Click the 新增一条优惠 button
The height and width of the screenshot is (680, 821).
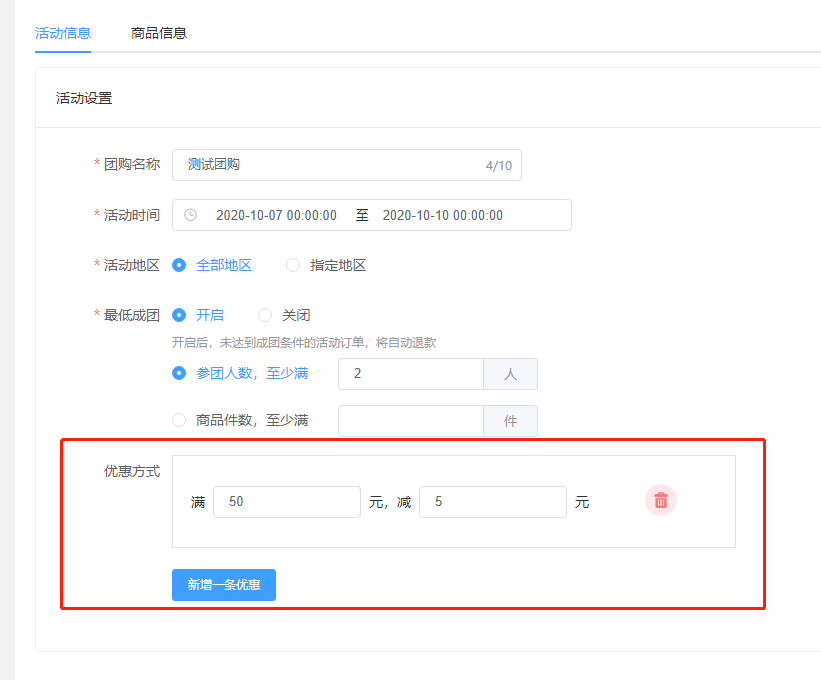224,585
